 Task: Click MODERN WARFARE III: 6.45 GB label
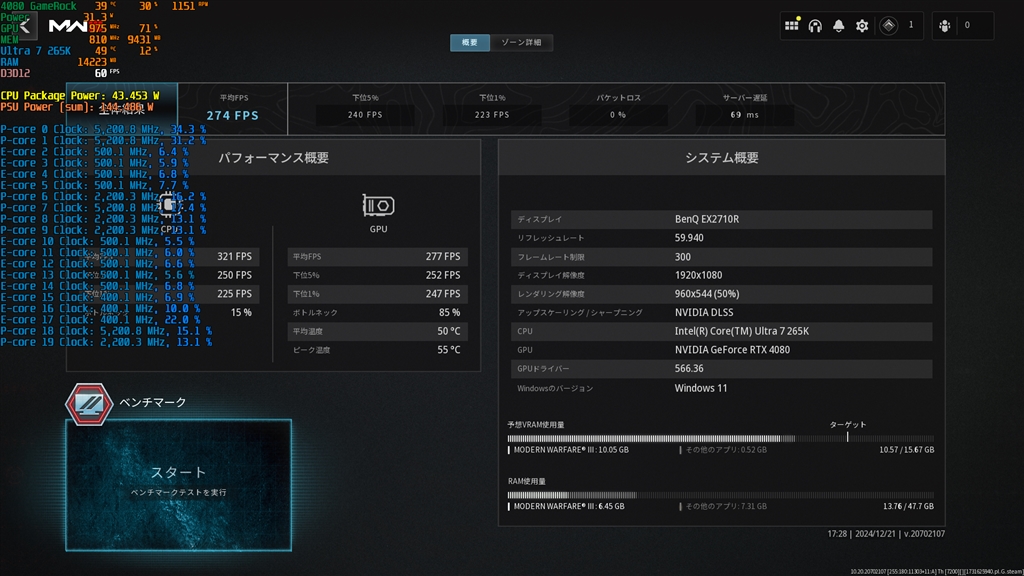pos(569,506)
